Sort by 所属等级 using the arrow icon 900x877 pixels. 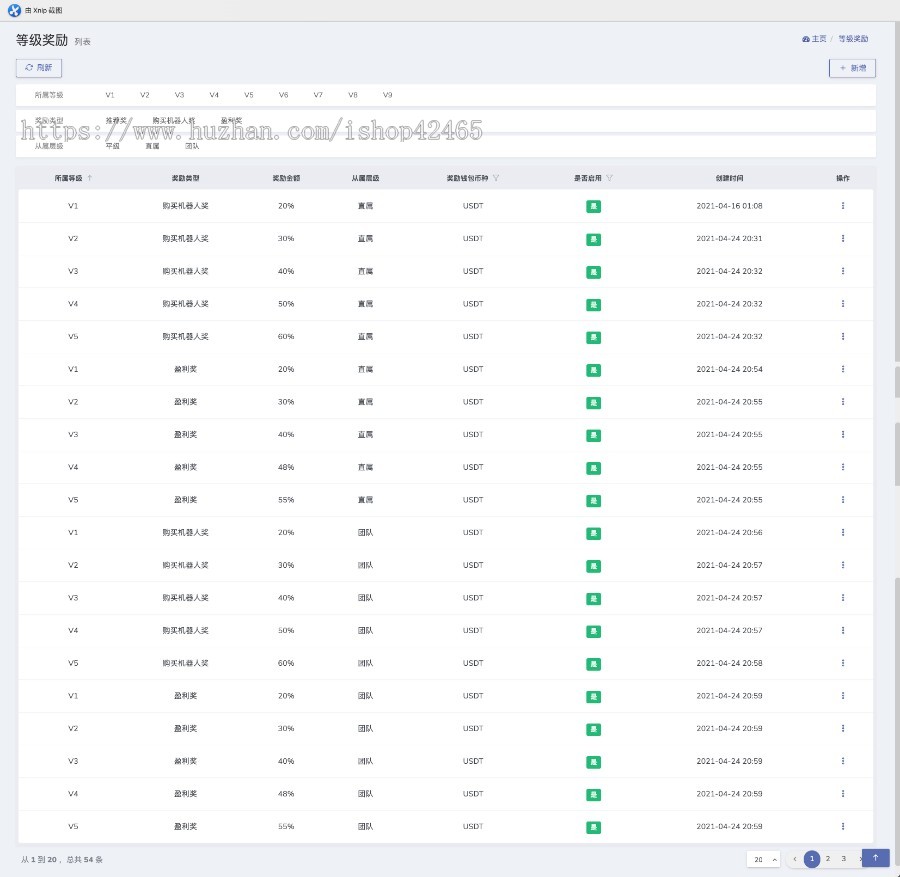click(90, 178)
